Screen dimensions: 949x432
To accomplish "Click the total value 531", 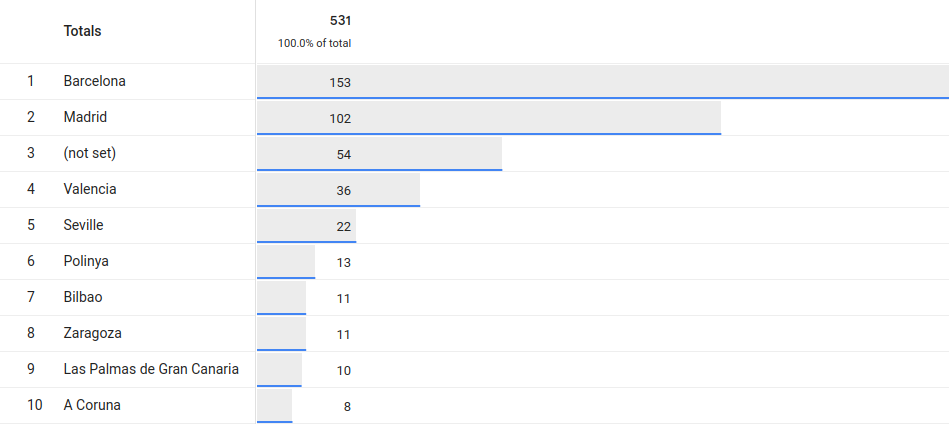I will coord(340,20).
